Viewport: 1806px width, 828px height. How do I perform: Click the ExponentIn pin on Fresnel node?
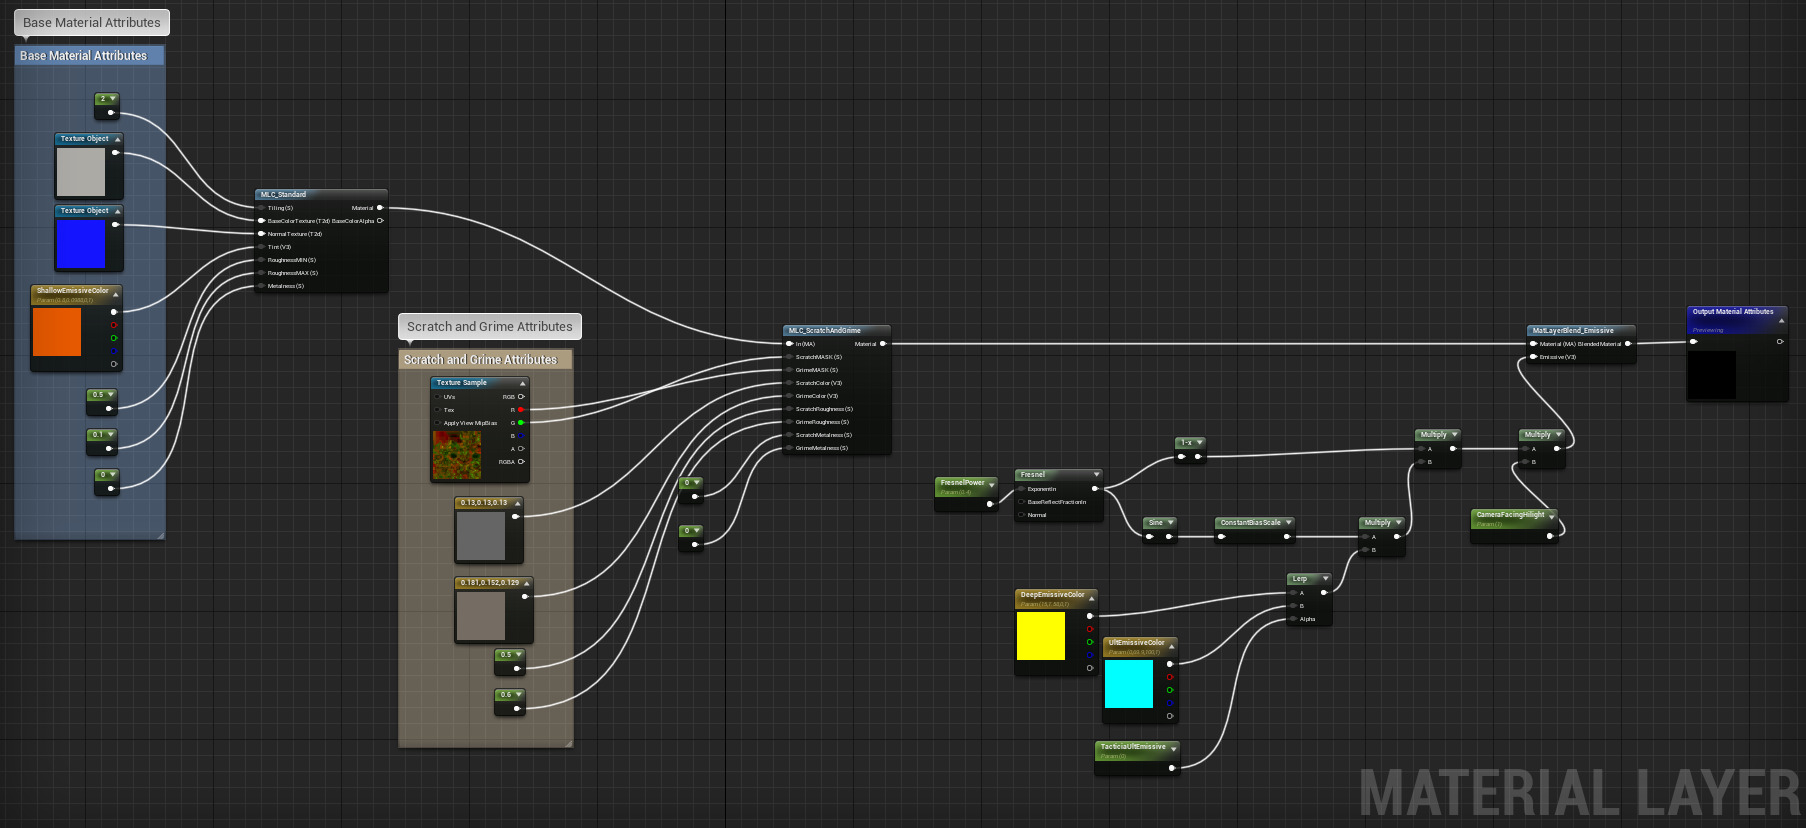click(1021, 489)
